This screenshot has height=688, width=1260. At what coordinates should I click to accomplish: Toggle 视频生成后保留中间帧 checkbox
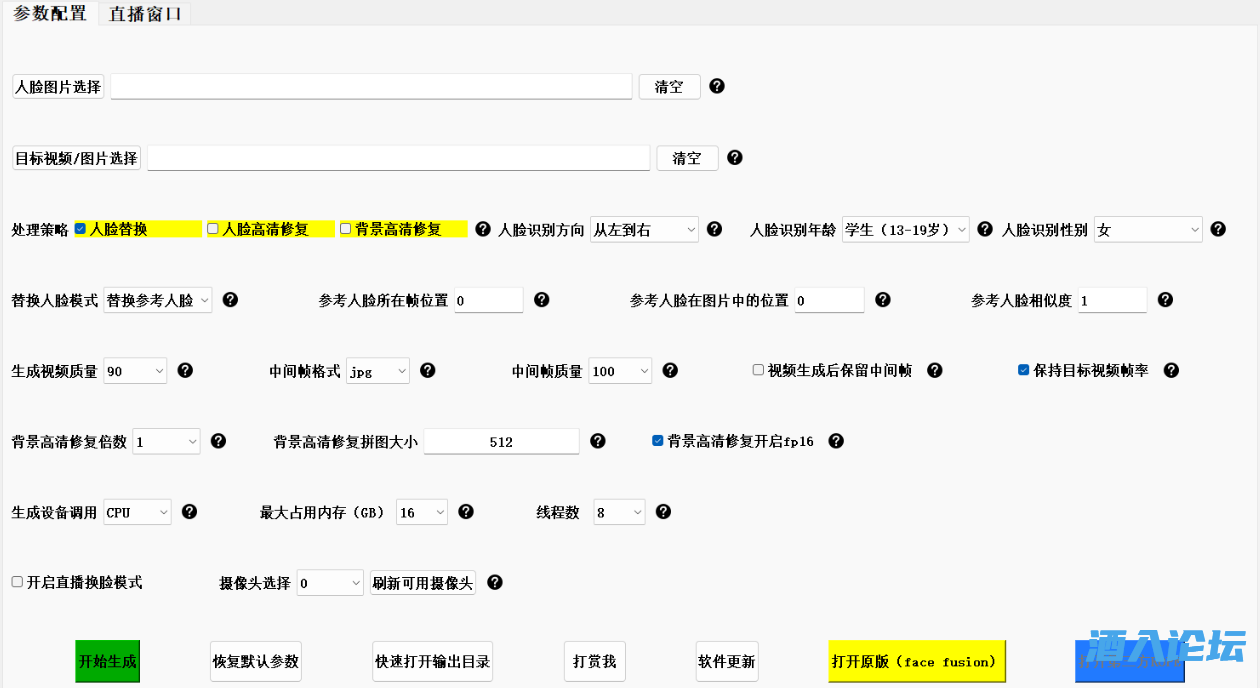(758, 370)
